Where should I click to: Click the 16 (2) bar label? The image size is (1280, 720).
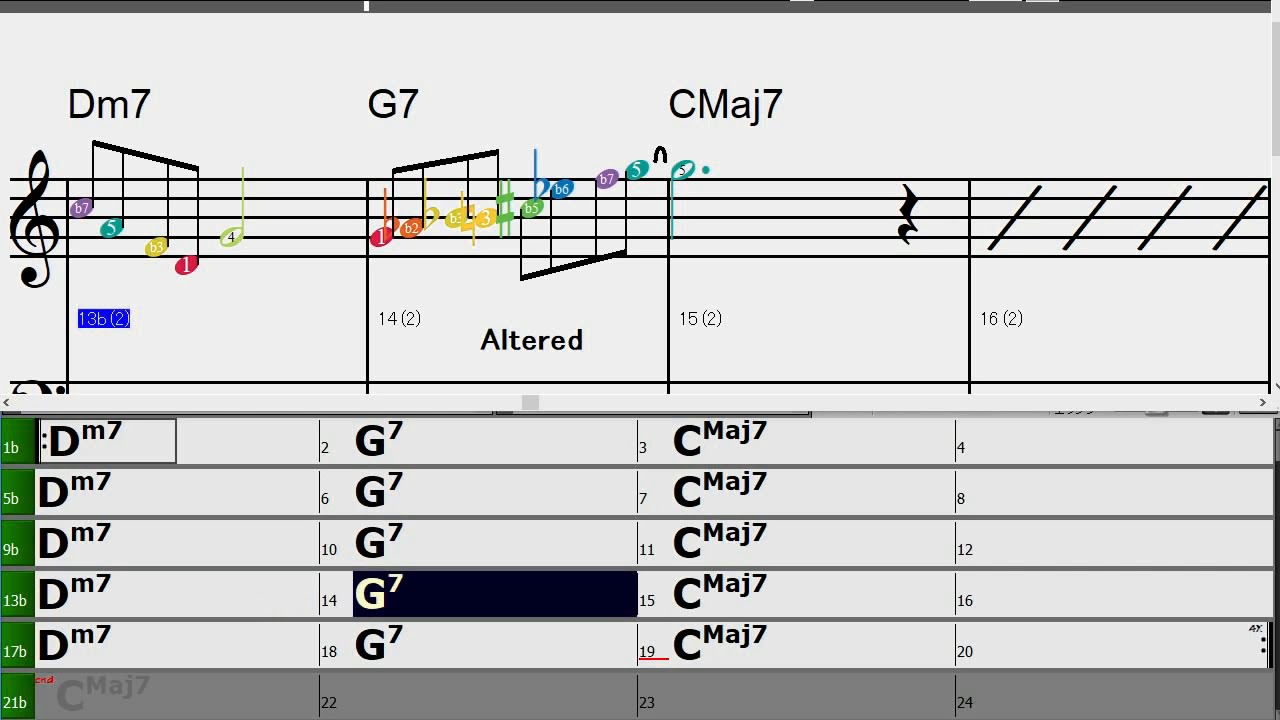(x=1001, y=318)
